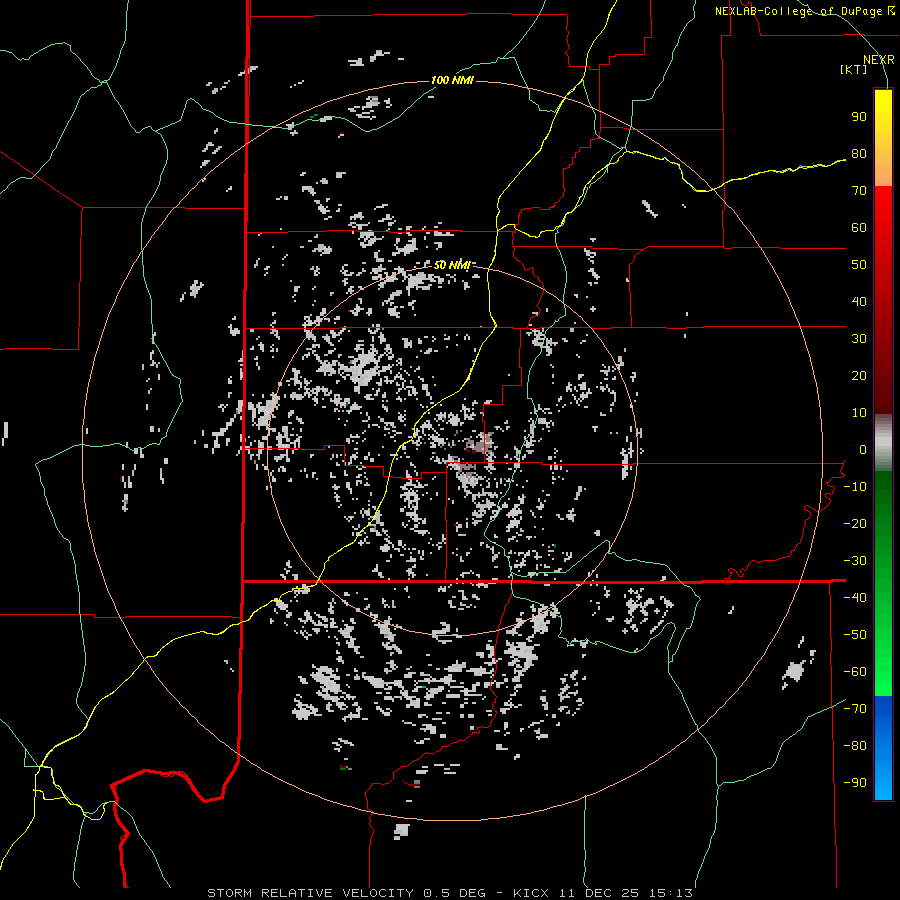Click the -10 value on the velocity scale
This screenshot has width=900, height=900.
pos(855,487)
